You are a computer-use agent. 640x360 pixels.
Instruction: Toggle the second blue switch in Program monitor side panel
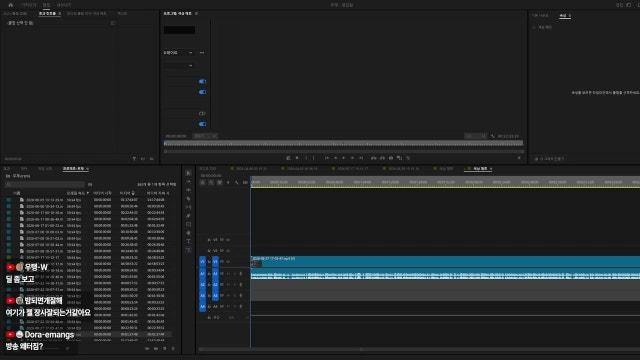click(x=202, y=92)
